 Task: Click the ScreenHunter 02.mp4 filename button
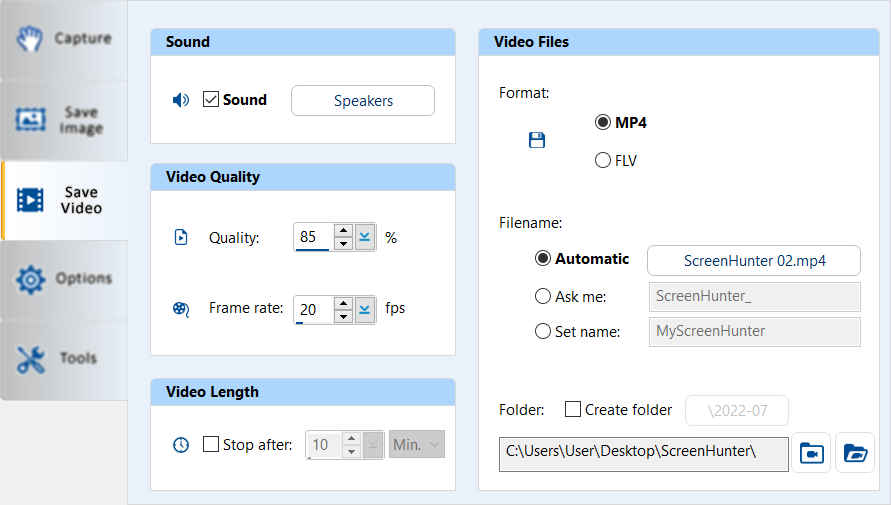click(754, 261)
